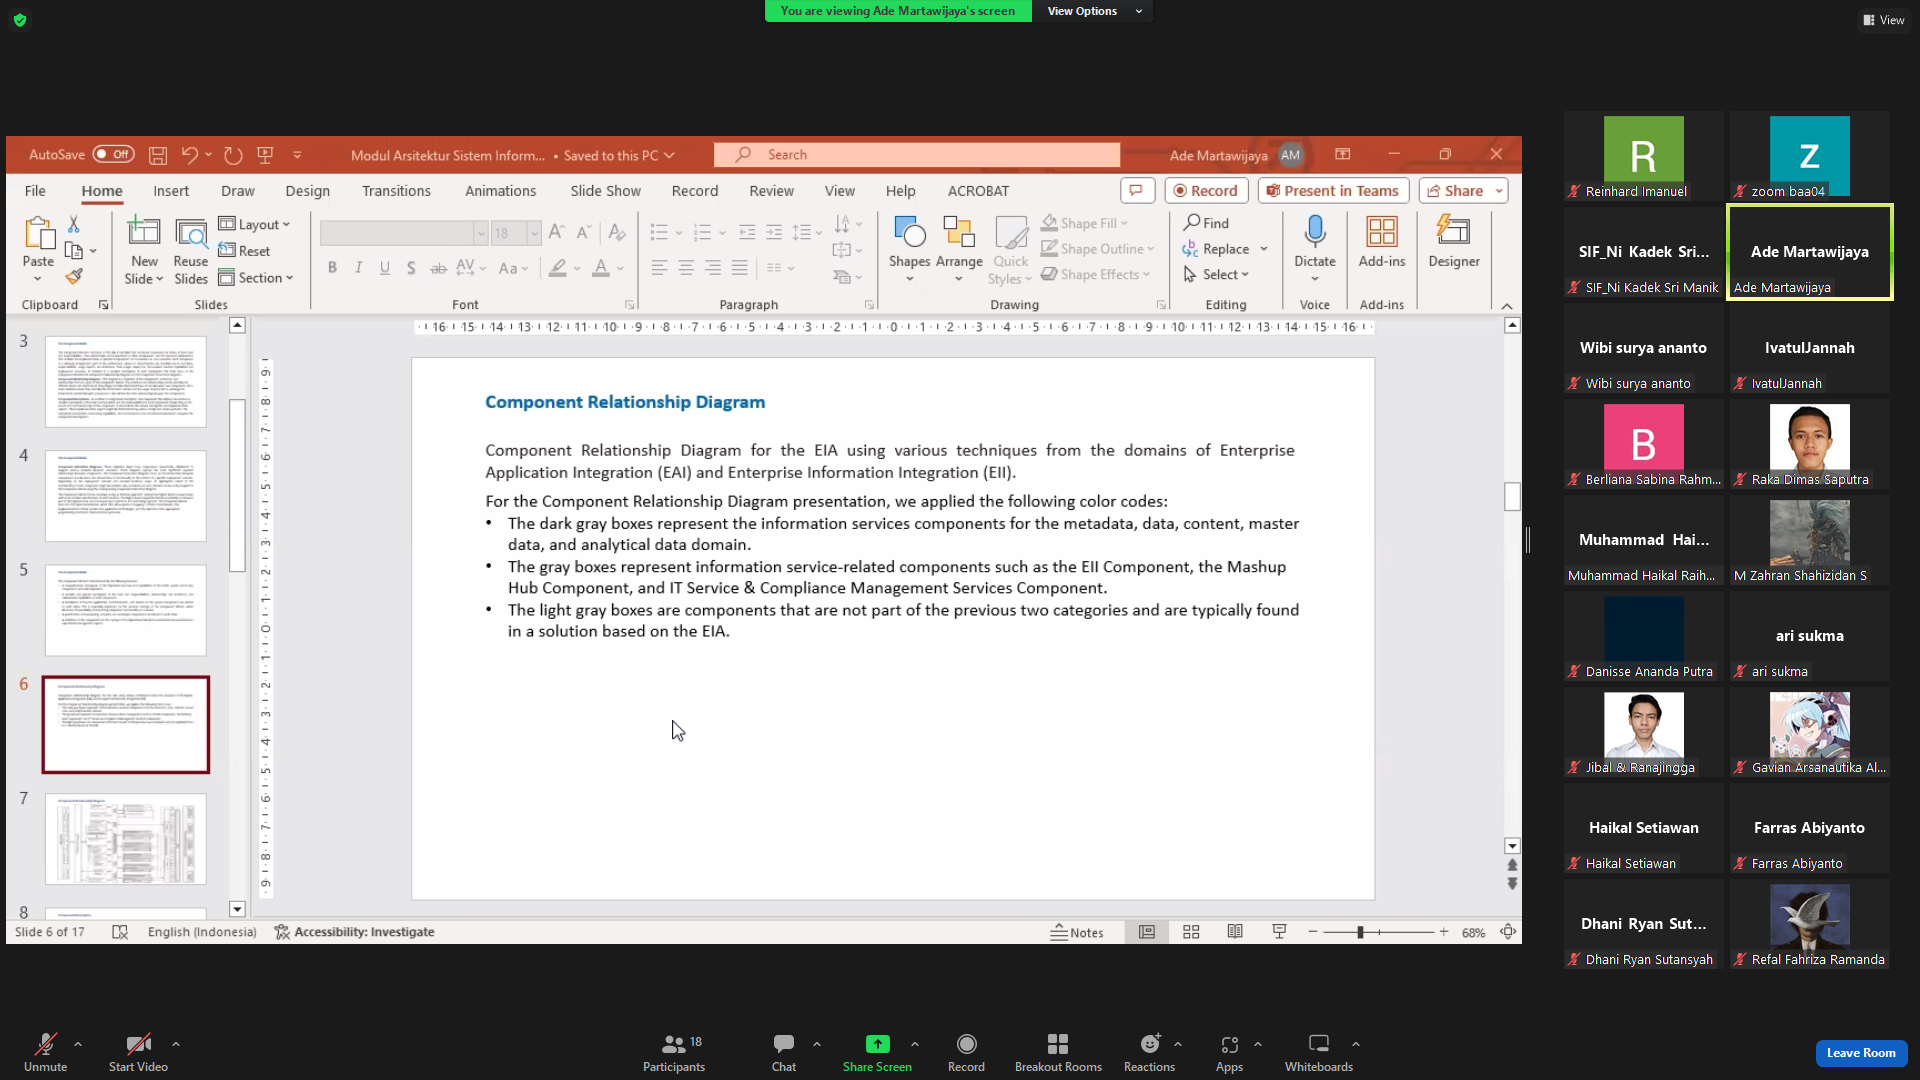The width and height of the screenshot is (1920, 1080).
Task: Toggle AutoSave switch
Action: (113, 154)
